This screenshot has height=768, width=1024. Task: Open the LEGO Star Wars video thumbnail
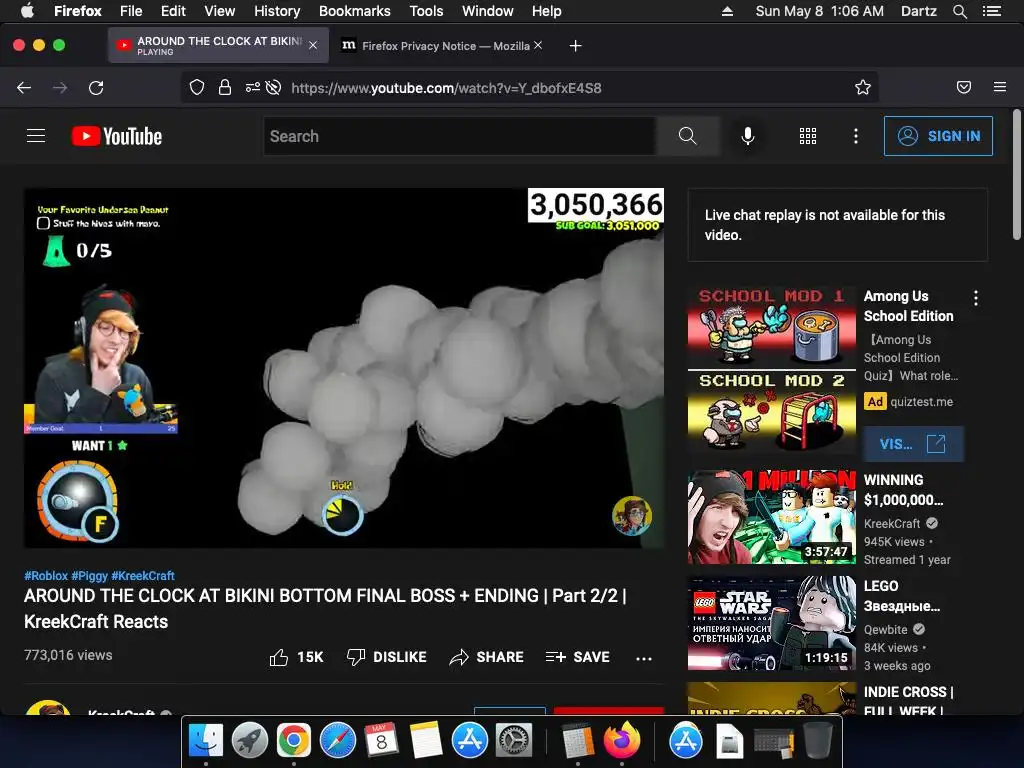pyautogui.click(x=771, y=623)
